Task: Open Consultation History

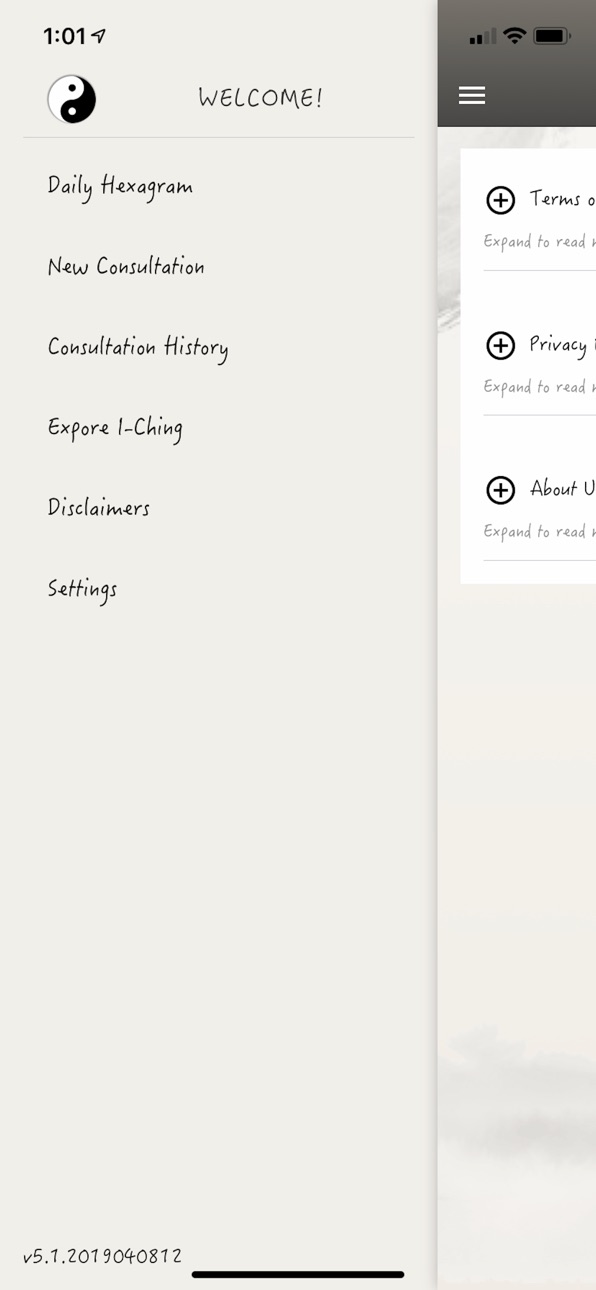Action: (138, 348)
